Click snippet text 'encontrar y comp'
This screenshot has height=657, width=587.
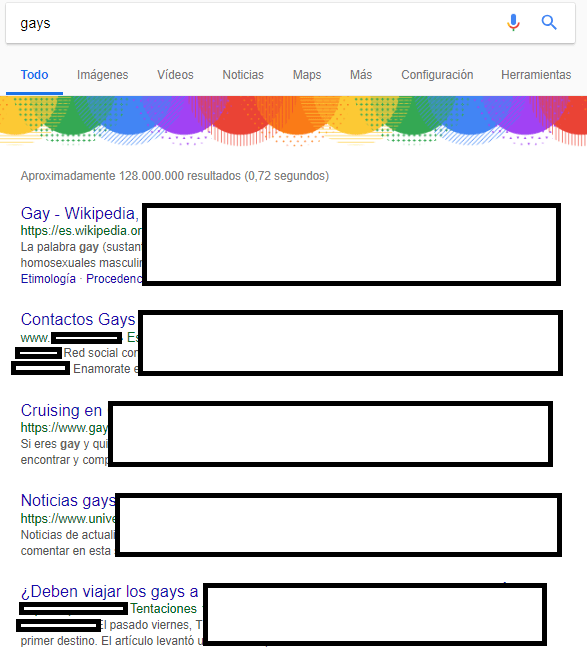[x=64, y=460]
